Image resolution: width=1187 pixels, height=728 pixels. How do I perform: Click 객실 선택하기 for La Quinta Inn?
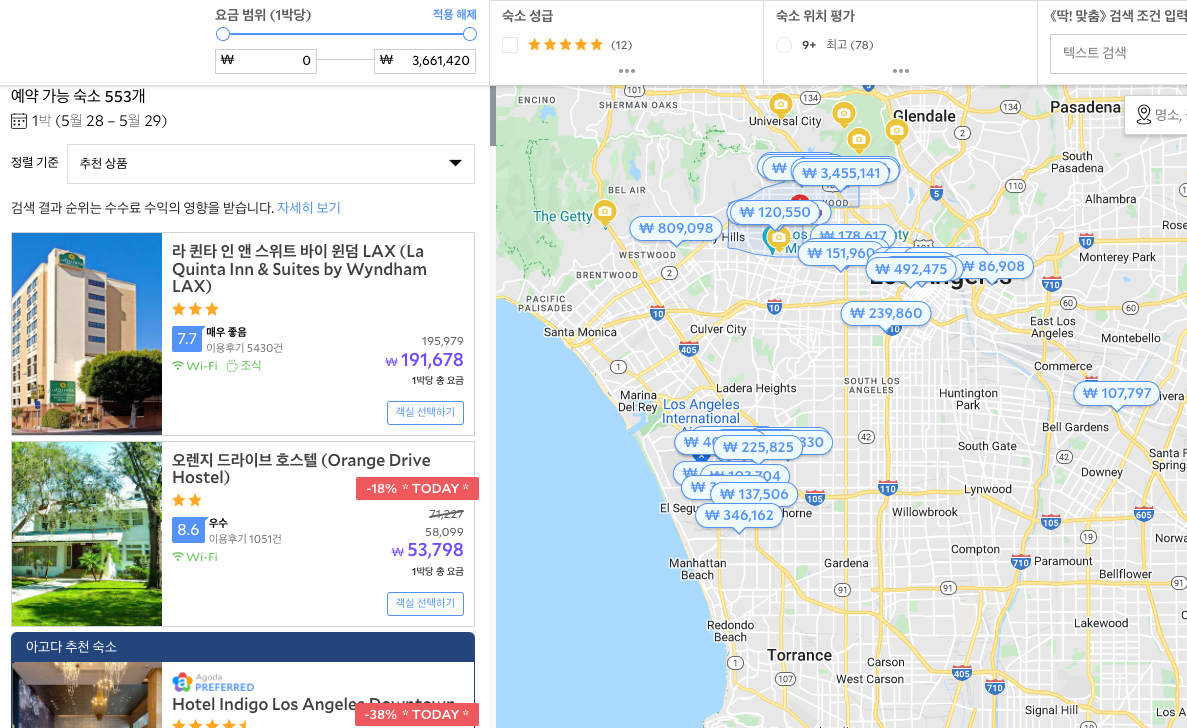click(425, 412)
